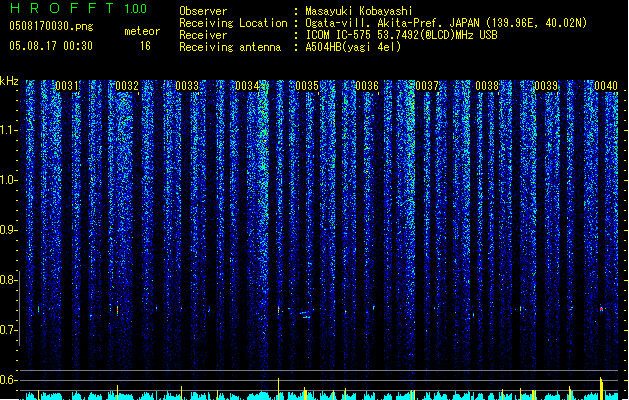The height and width of the screenshot is (400, 629).
Task: Click the 1.0 kHz axis tick label
Action: point(8,180)
